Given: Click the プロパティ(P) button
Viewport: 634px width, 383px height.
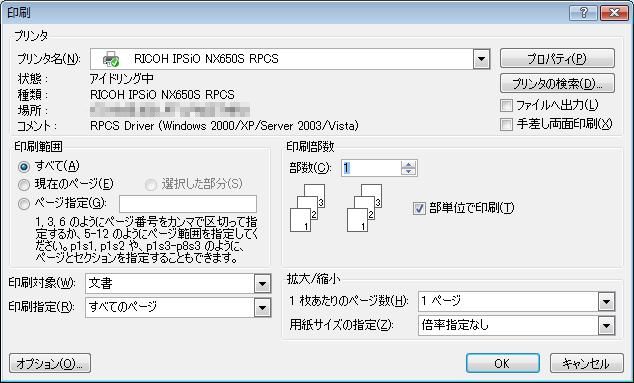Looking at the screenshot, I should click(x=557, y=59).
